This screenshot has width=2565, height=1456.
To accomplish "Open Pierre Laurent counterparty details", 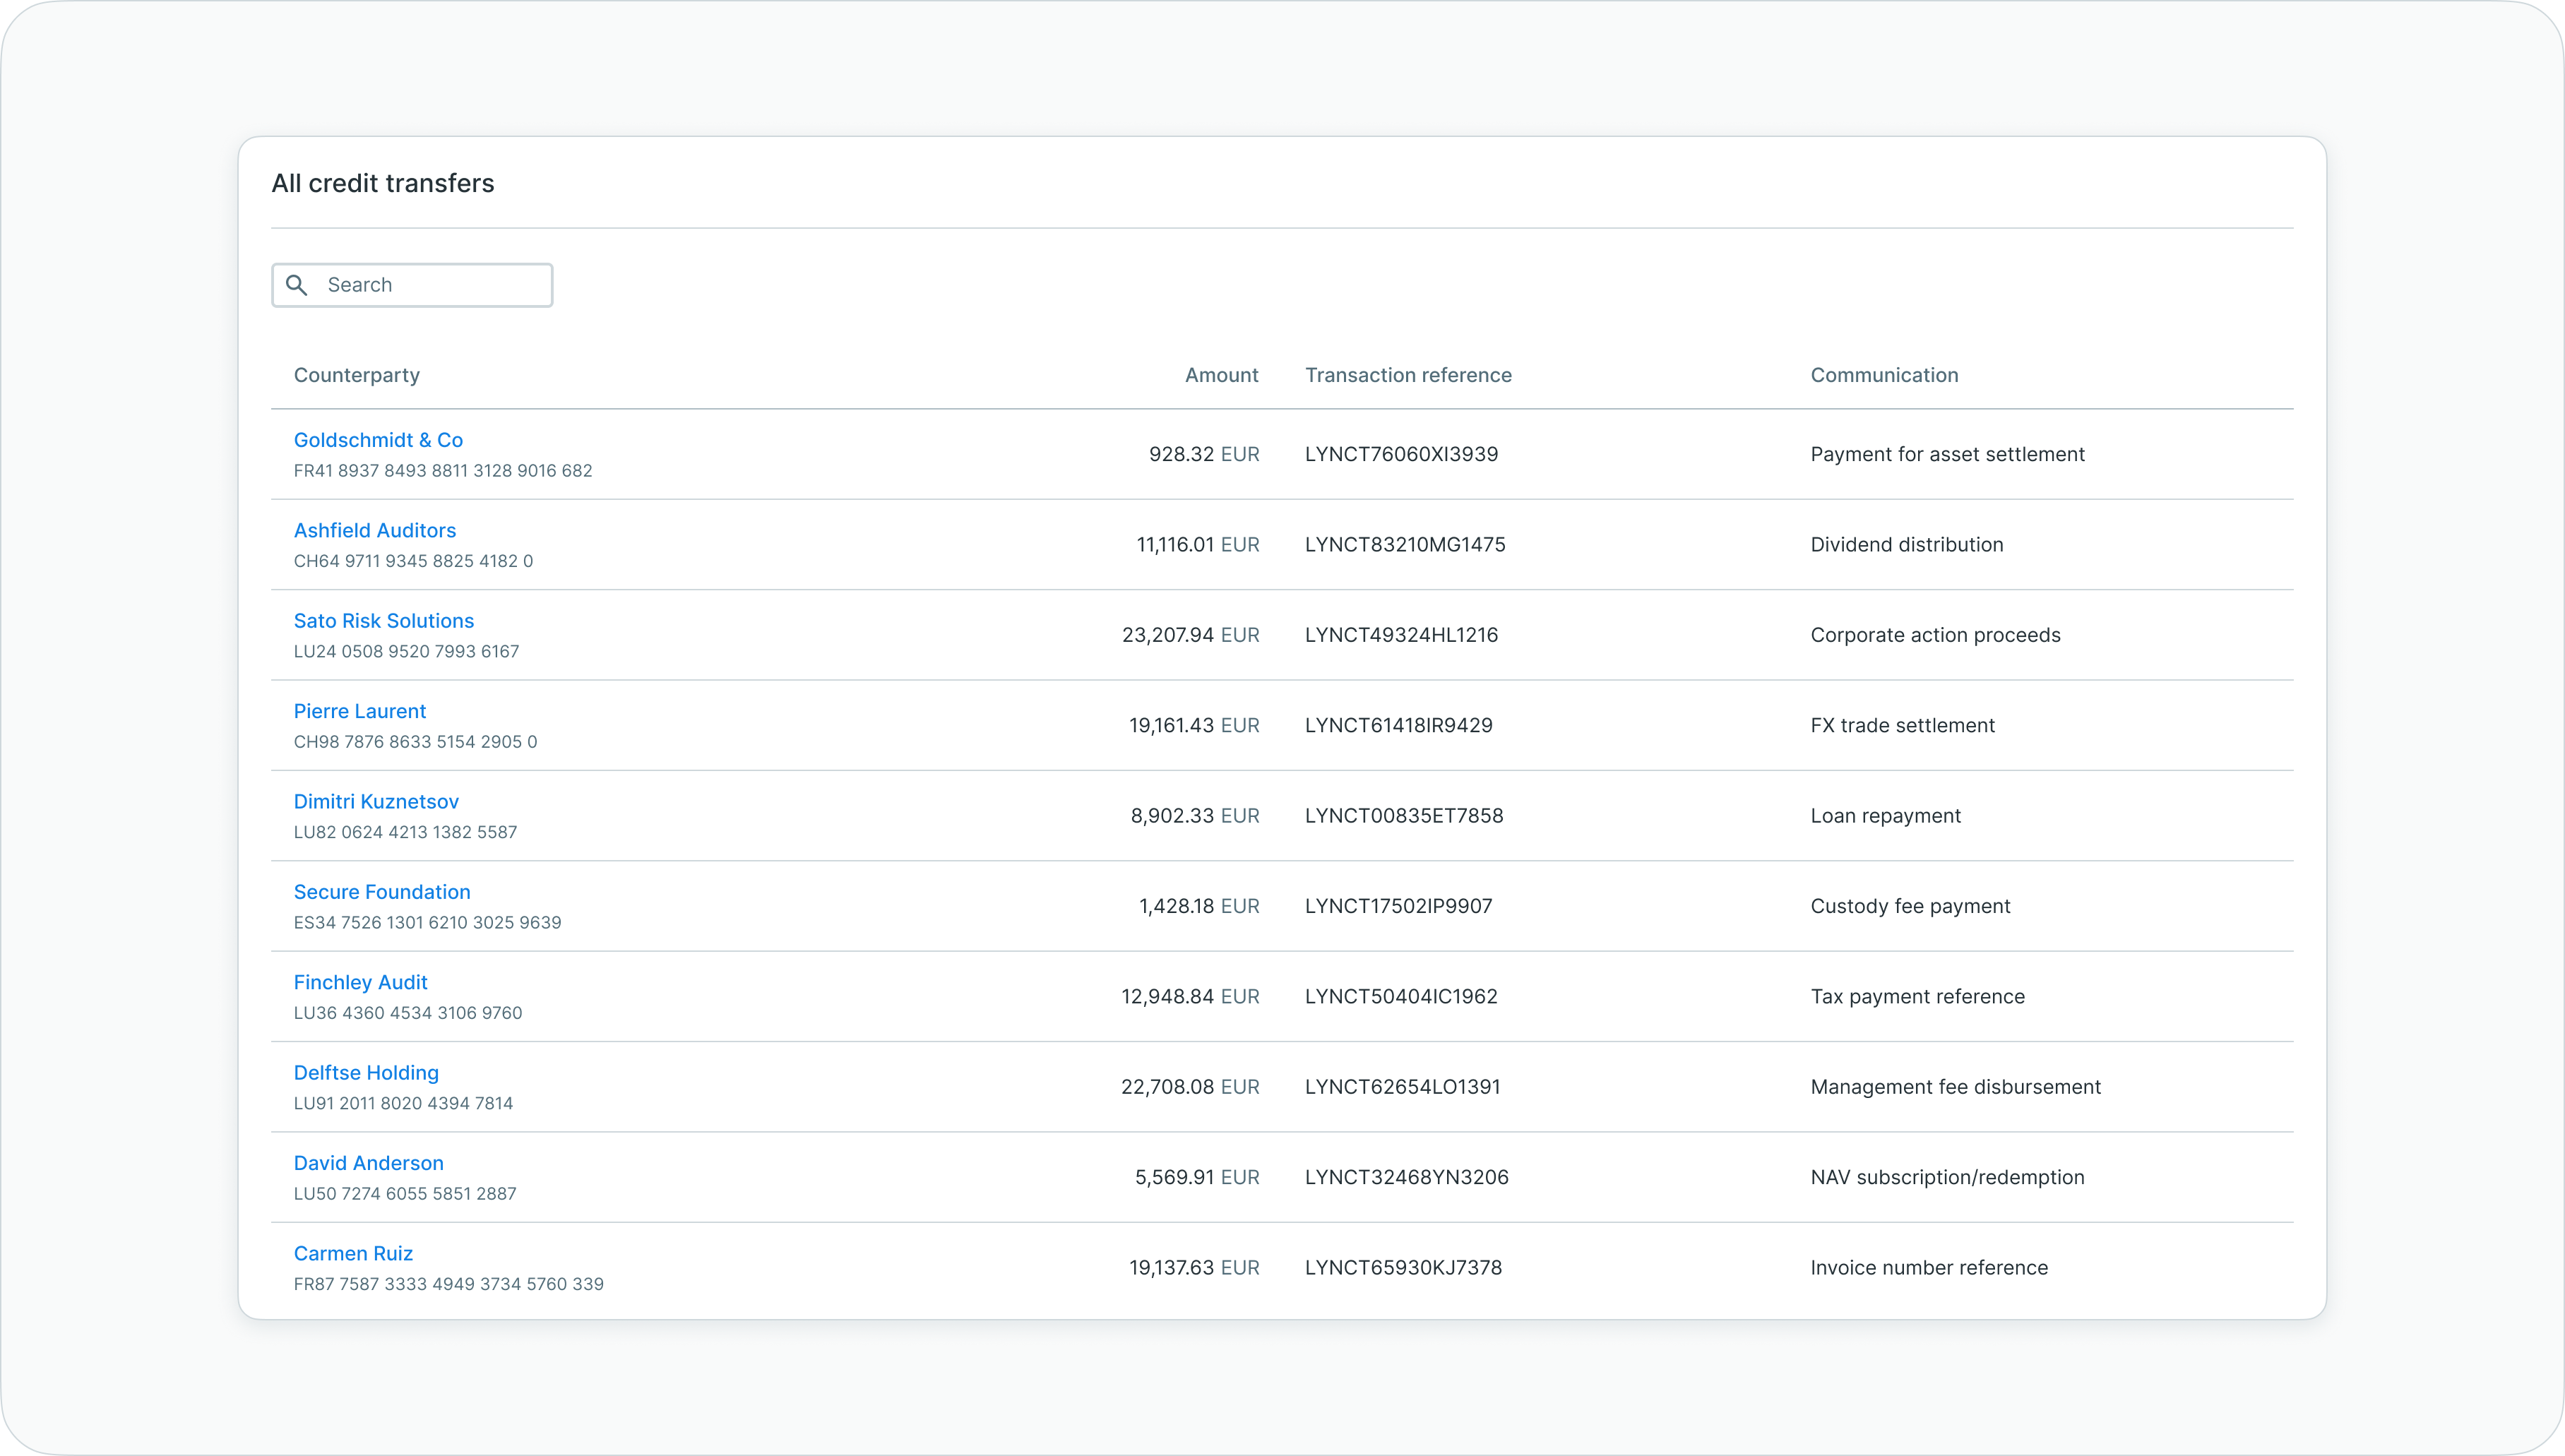I will [359, 711].
